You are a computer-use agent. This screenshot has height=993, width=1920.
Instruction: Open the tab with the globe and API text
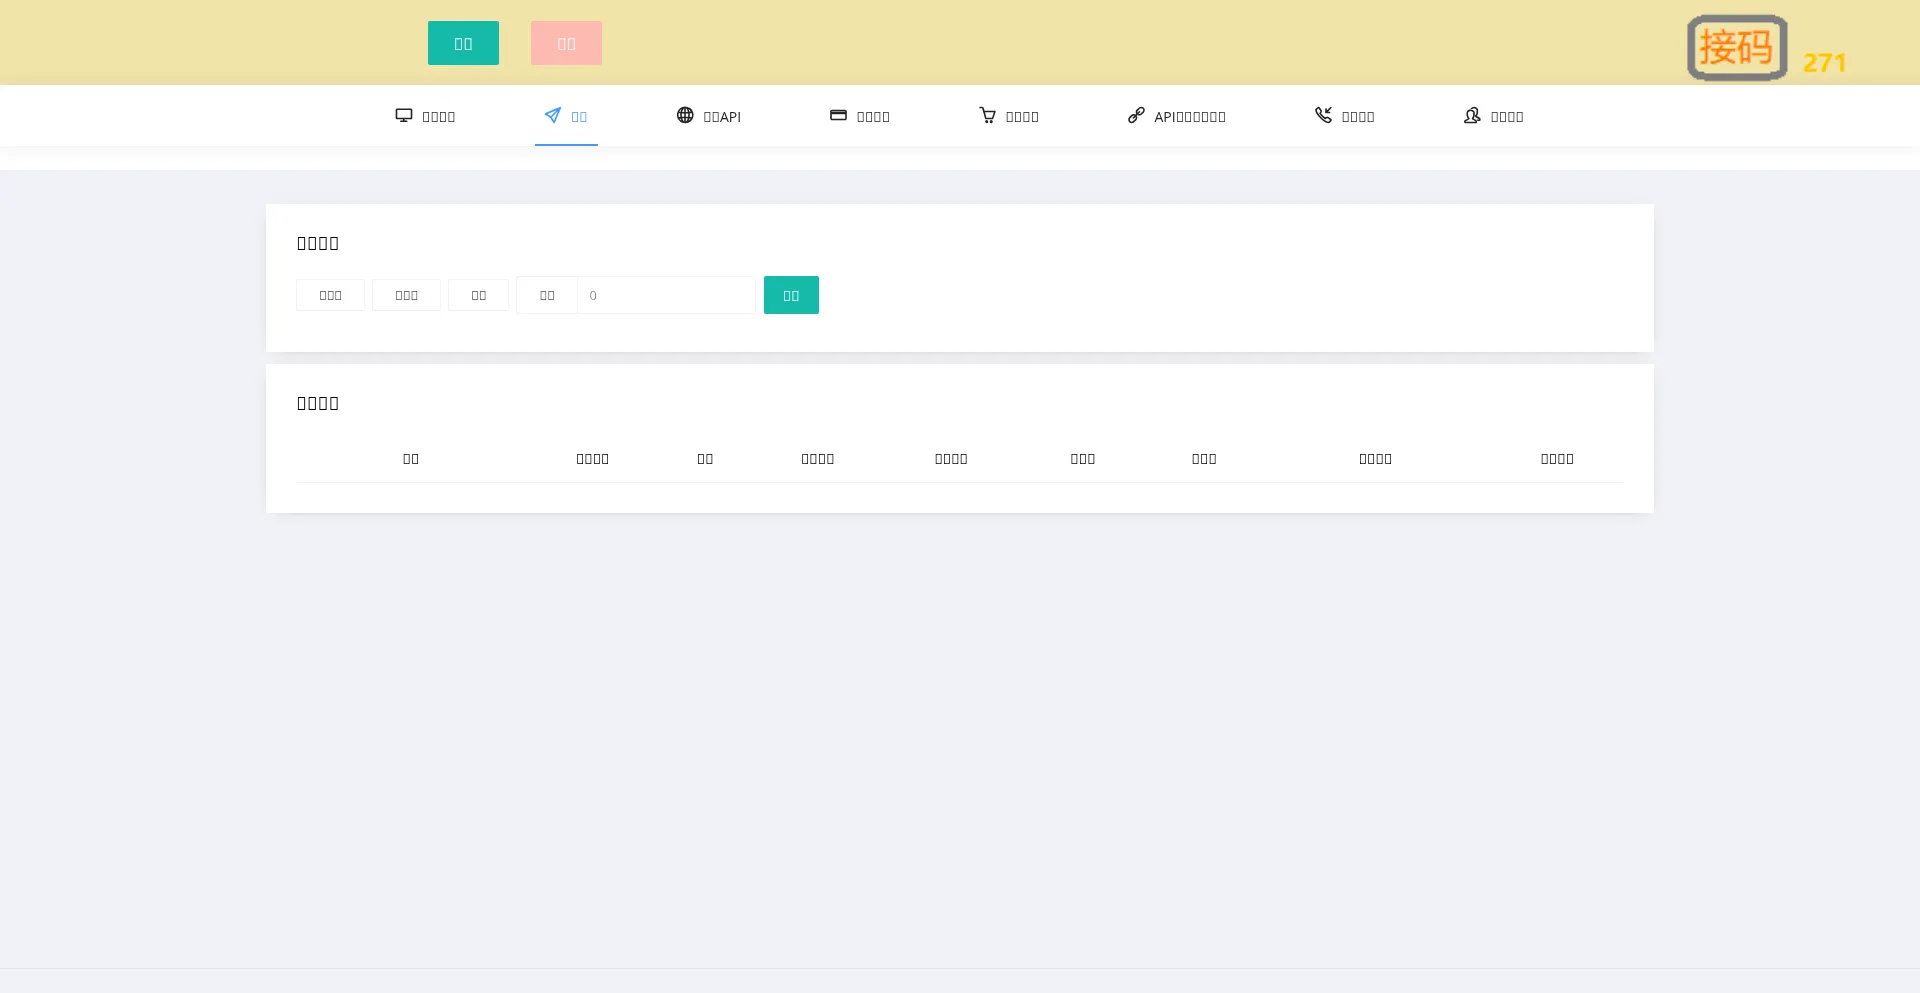click(x=709, y=117)
